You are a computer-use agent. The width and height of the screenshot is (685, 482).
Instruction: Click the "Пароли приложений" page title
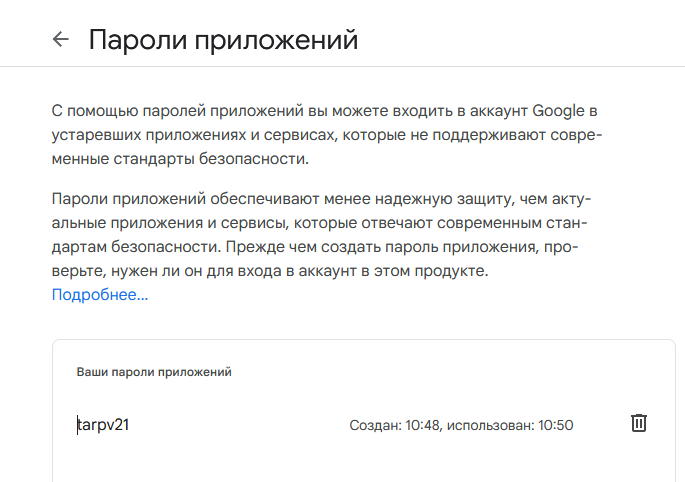(x=223, y=40)
